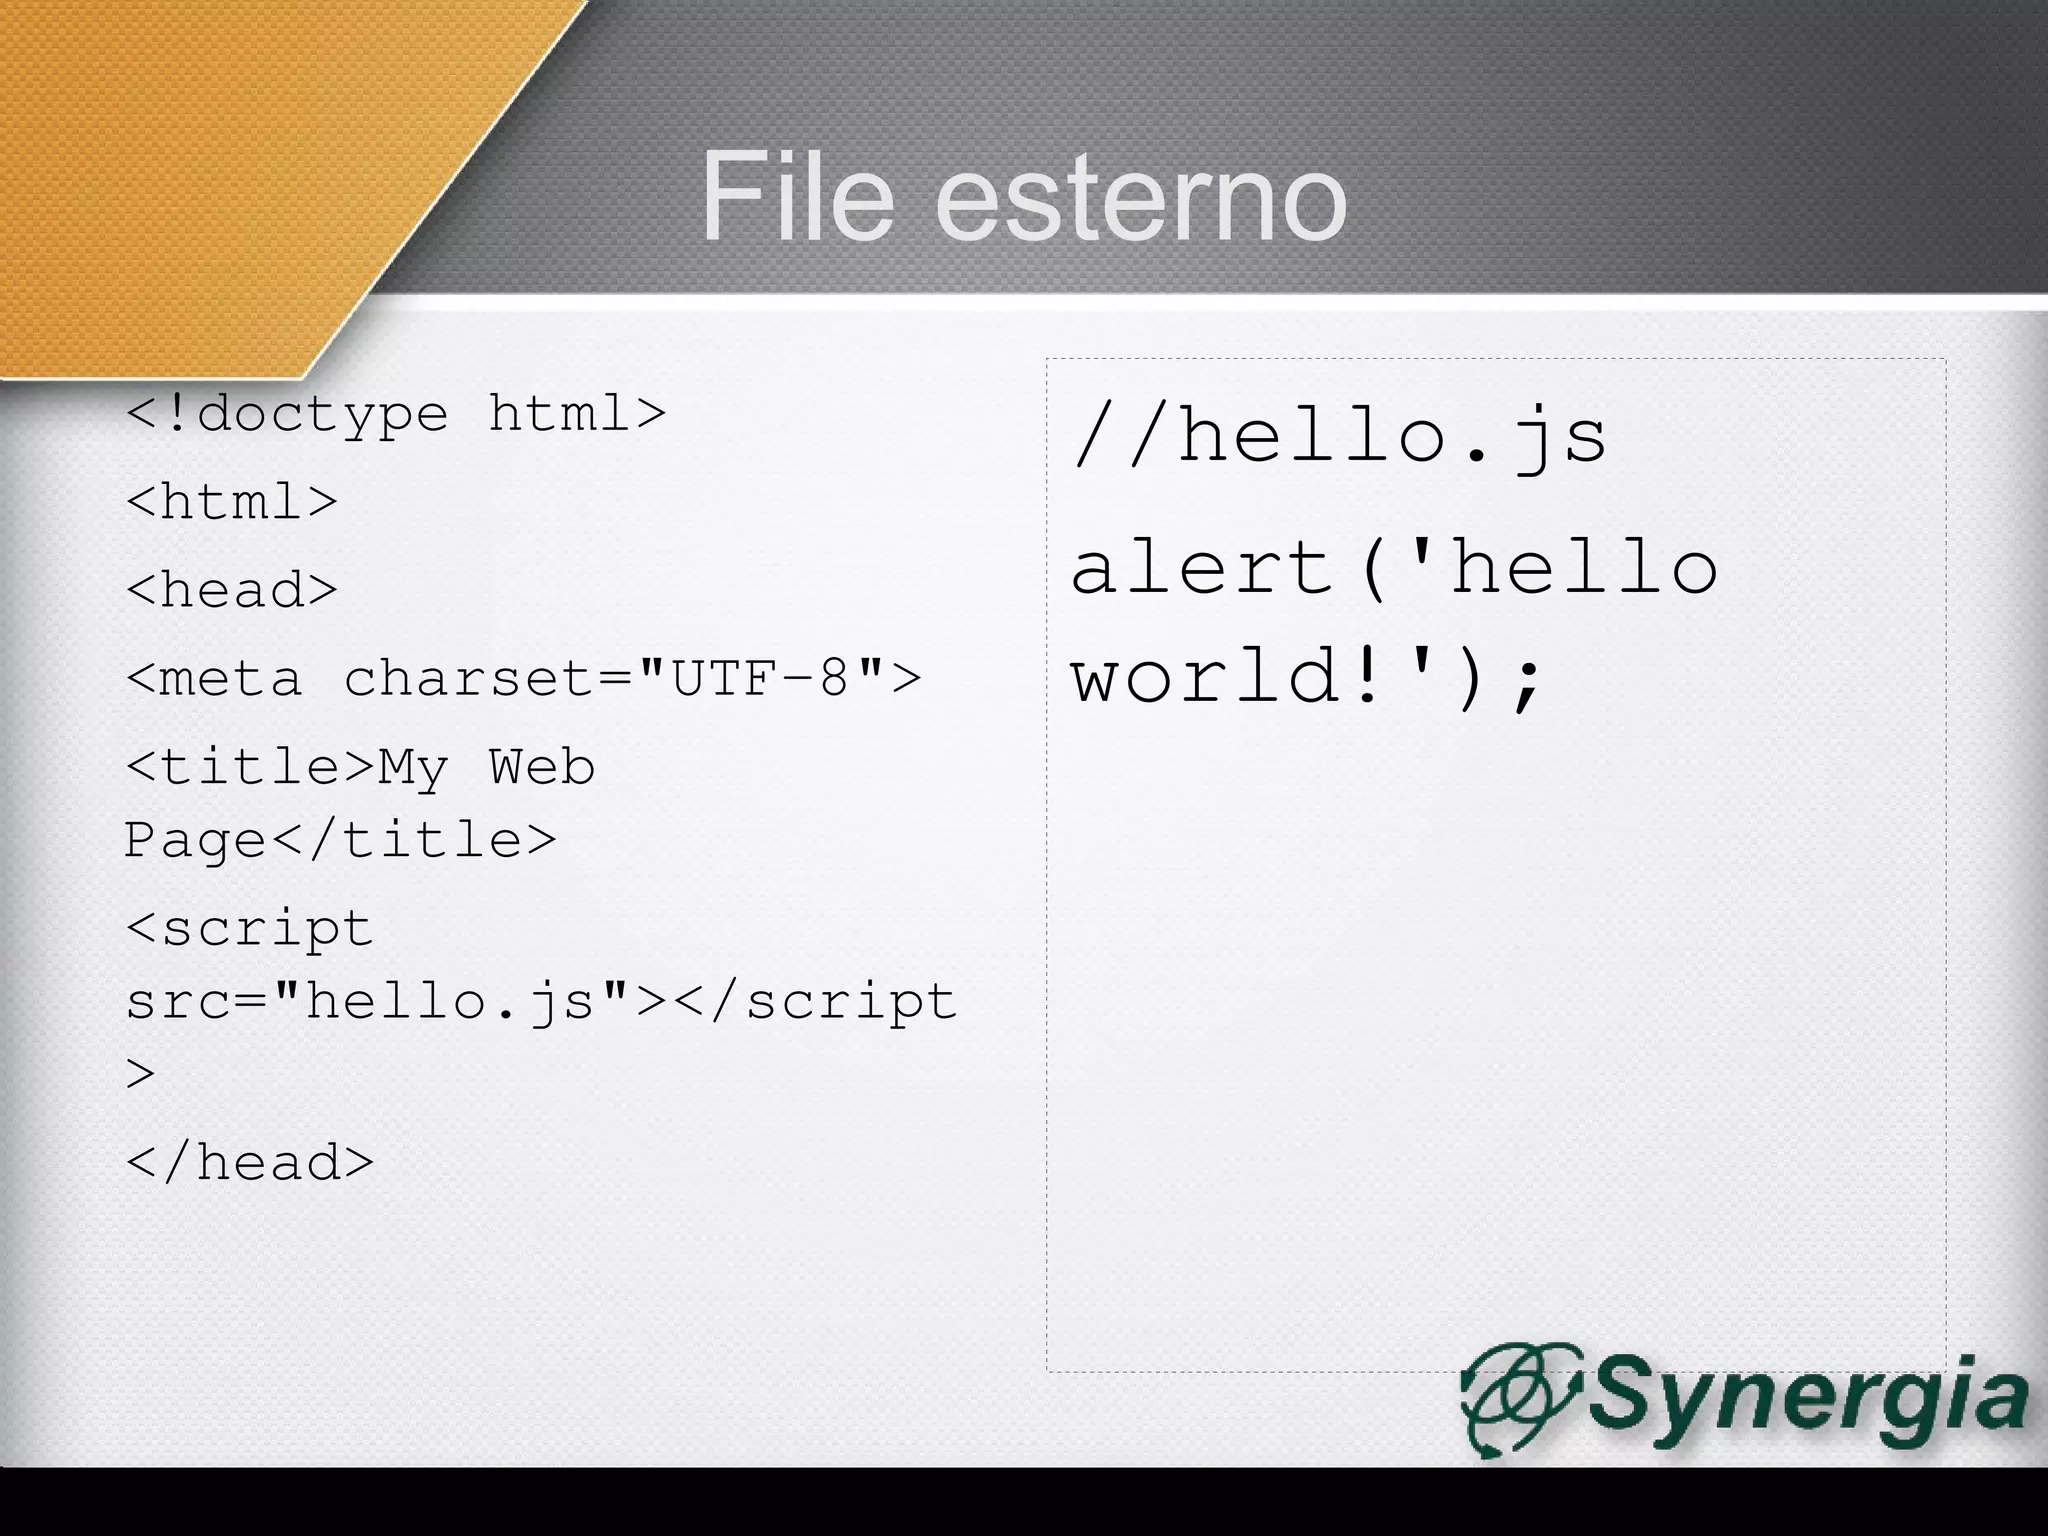Click the 'Page</title>' text line
Image resolution: width=2048 pixels, height=1536 pixels.
(340, 839)
